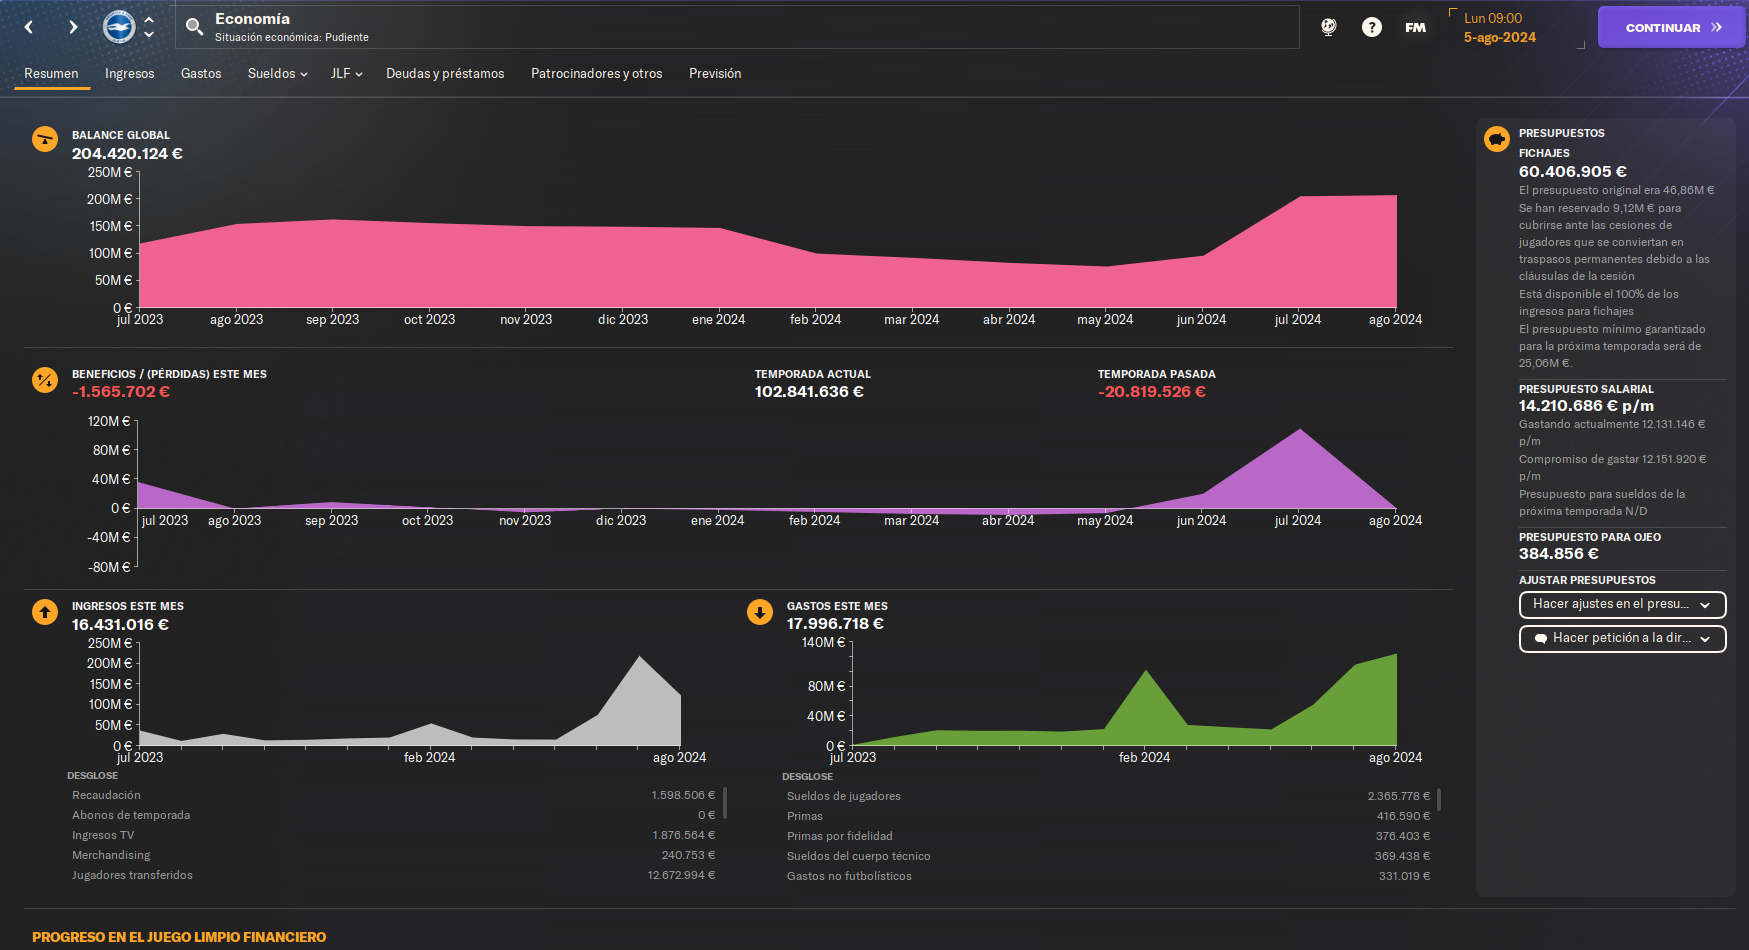Click the Beneficios percent icon

tap(45, 380)
